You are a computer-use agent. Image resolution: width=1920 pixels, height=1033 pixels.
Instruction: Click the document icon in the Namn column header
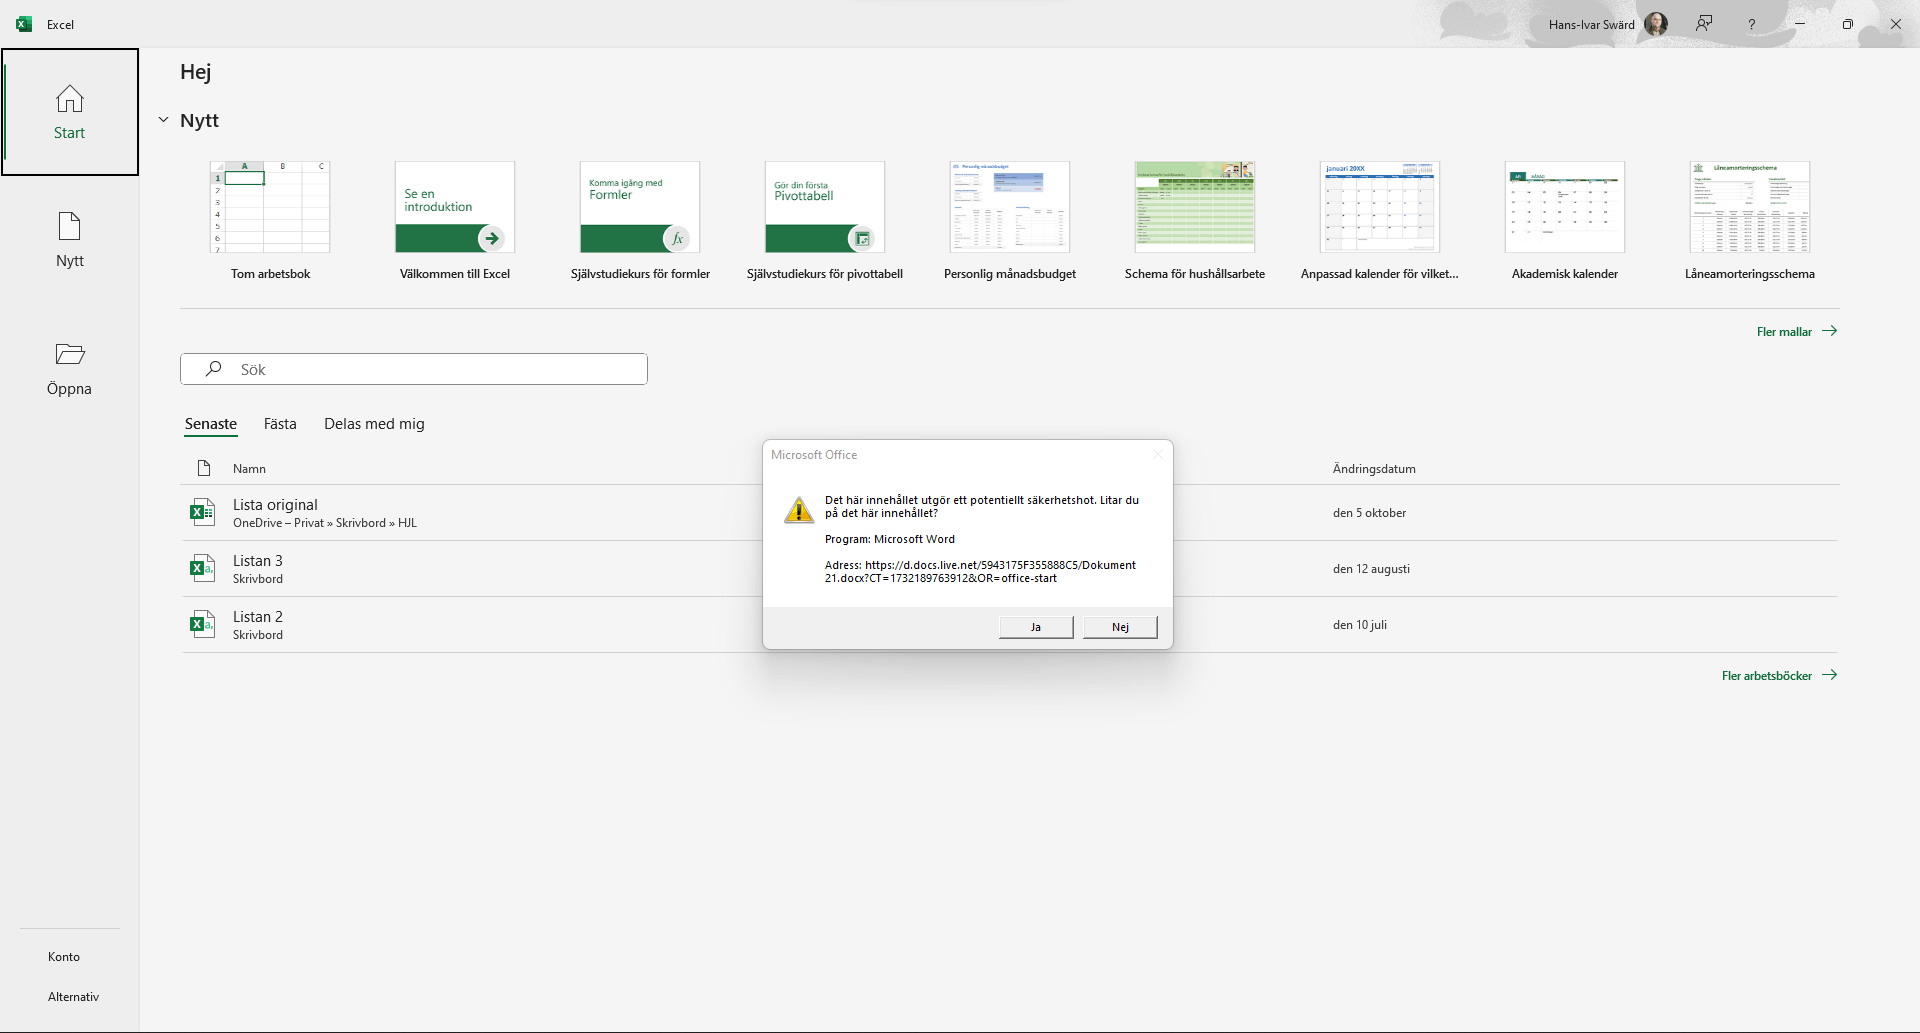(x=204, y=468)
